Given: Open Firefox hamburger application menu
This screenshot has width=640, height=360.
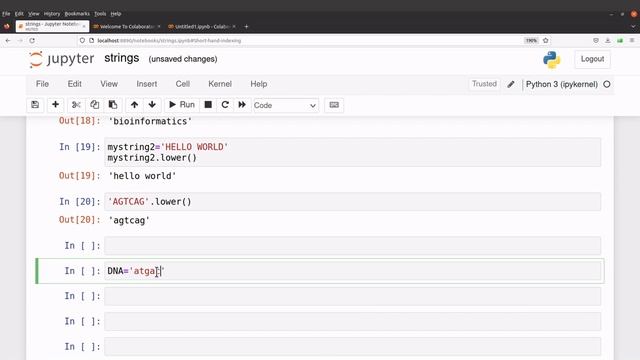Looking at the screenshot, I should (632, 40).
